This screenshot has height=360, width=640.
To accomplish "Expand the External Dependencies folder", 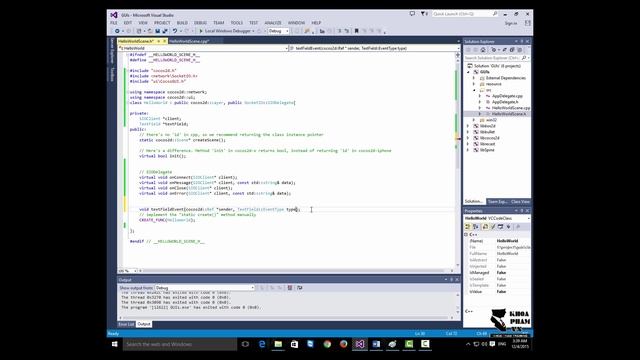I will pos(474,78).
